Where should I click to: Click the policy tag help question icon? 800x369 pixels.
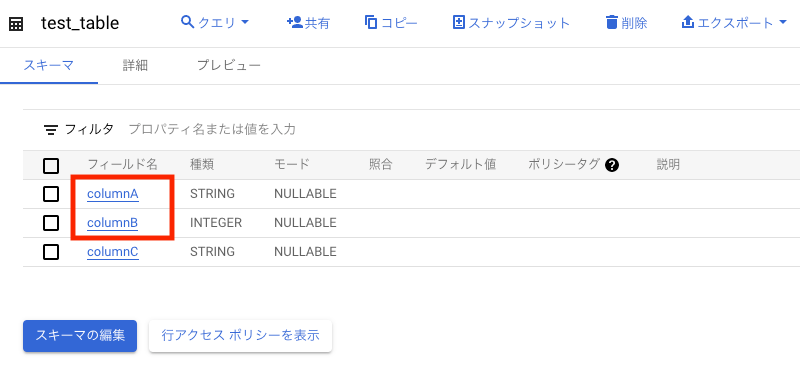click(x=612, y=165)
